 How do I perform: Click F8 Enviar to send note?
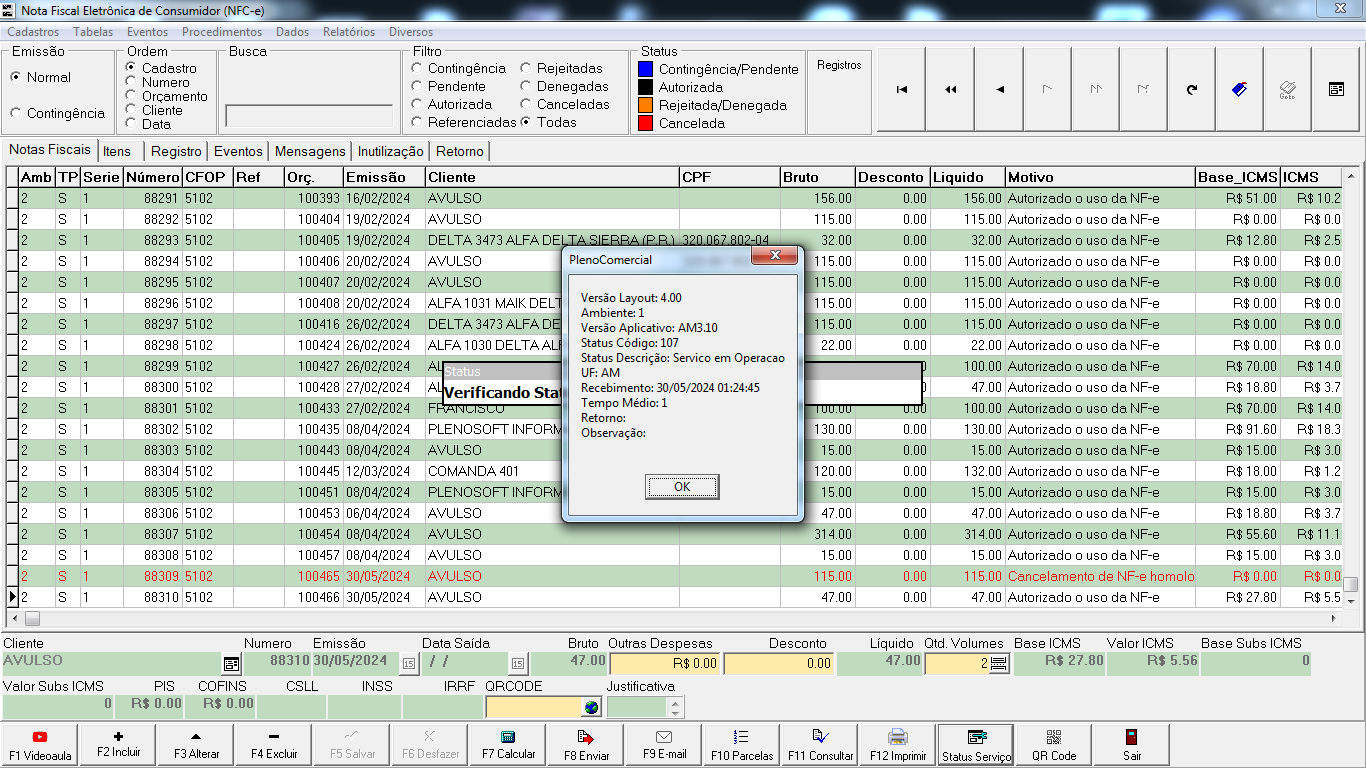586,745
